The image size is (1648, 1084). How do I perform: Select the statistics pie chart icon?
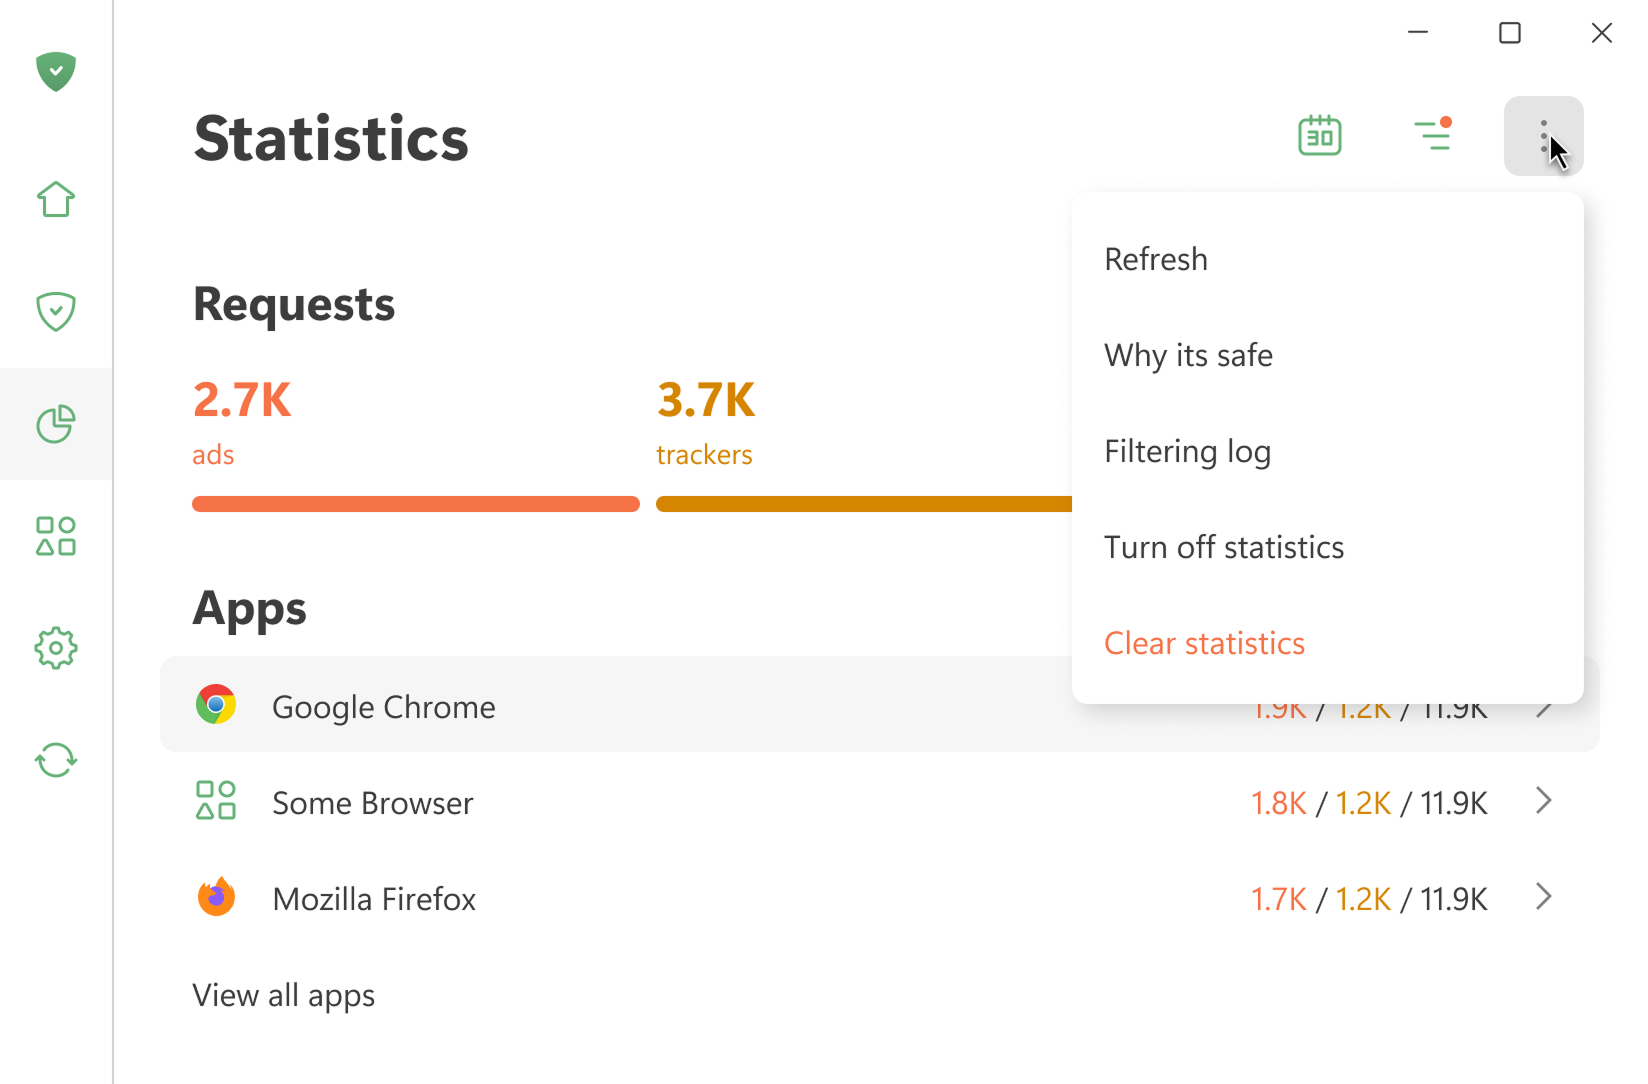56,424
